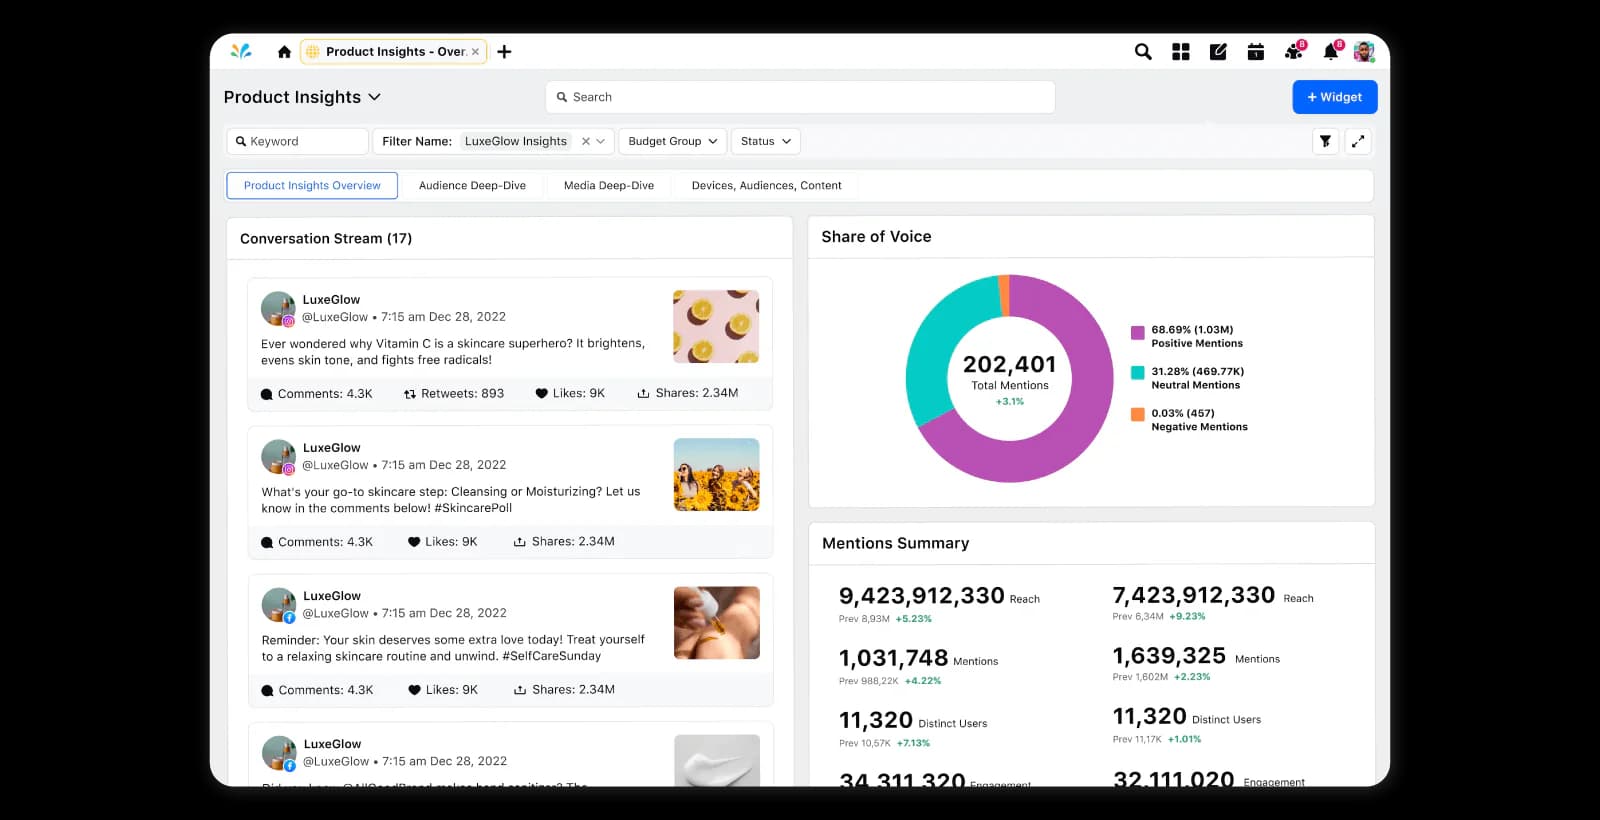
Task: Click the Positive Mentions purple legend swatch
Action: (x=1138, y=333)
